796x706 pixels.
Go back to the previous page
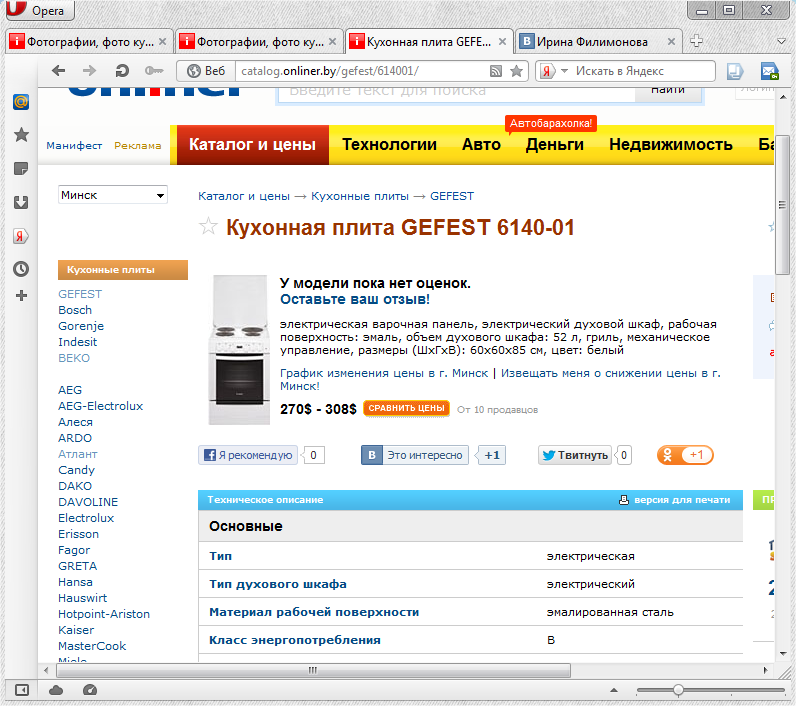[x=58, y=71]
